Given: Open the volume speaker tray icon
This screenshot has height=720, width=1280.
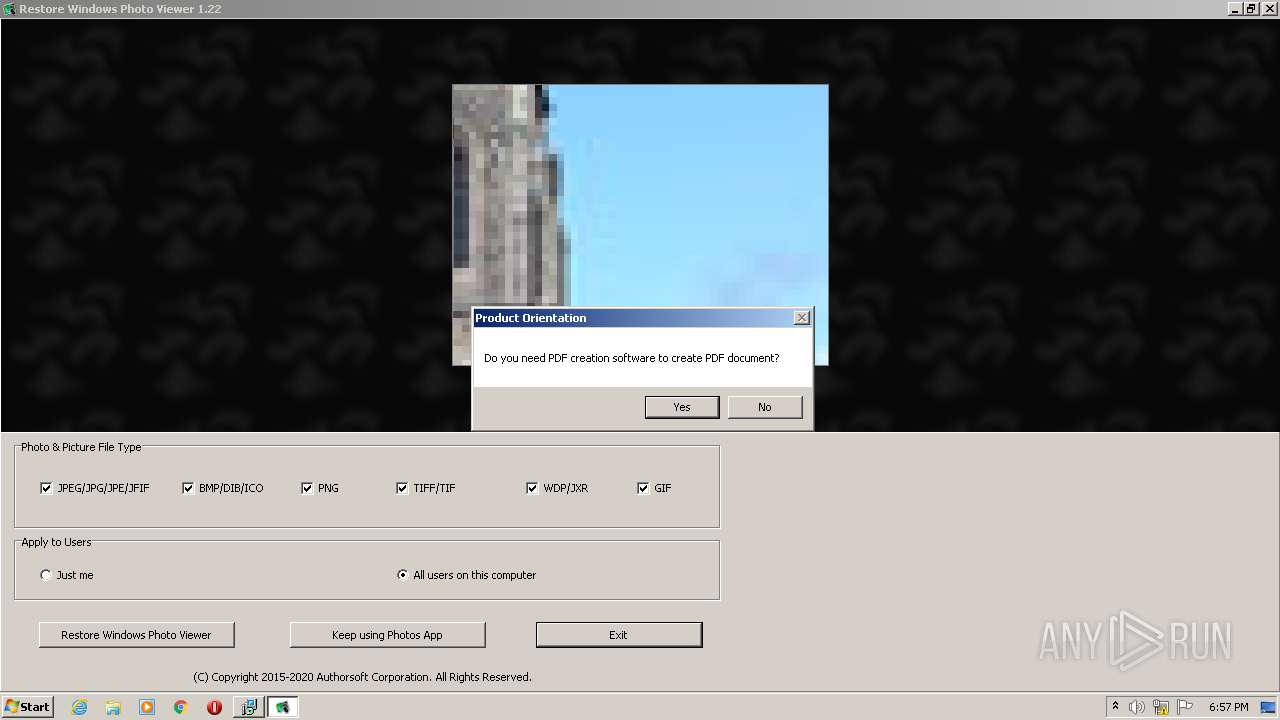Looking at the screenshot, I should pyautogui.click(x=1137, y=707).
